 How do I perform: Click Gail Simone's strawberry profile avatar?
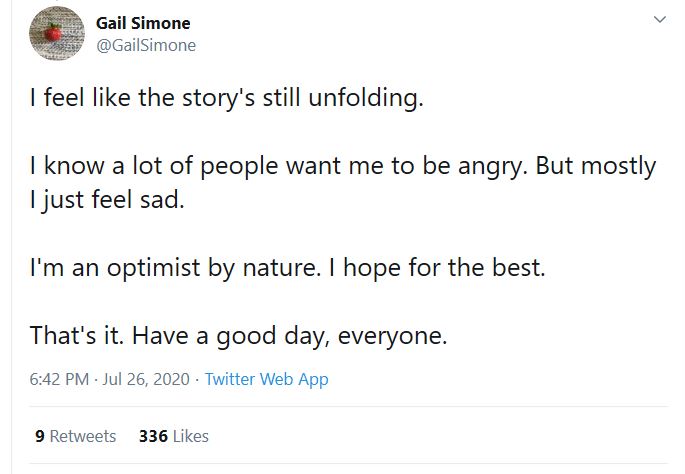[59, 34]
